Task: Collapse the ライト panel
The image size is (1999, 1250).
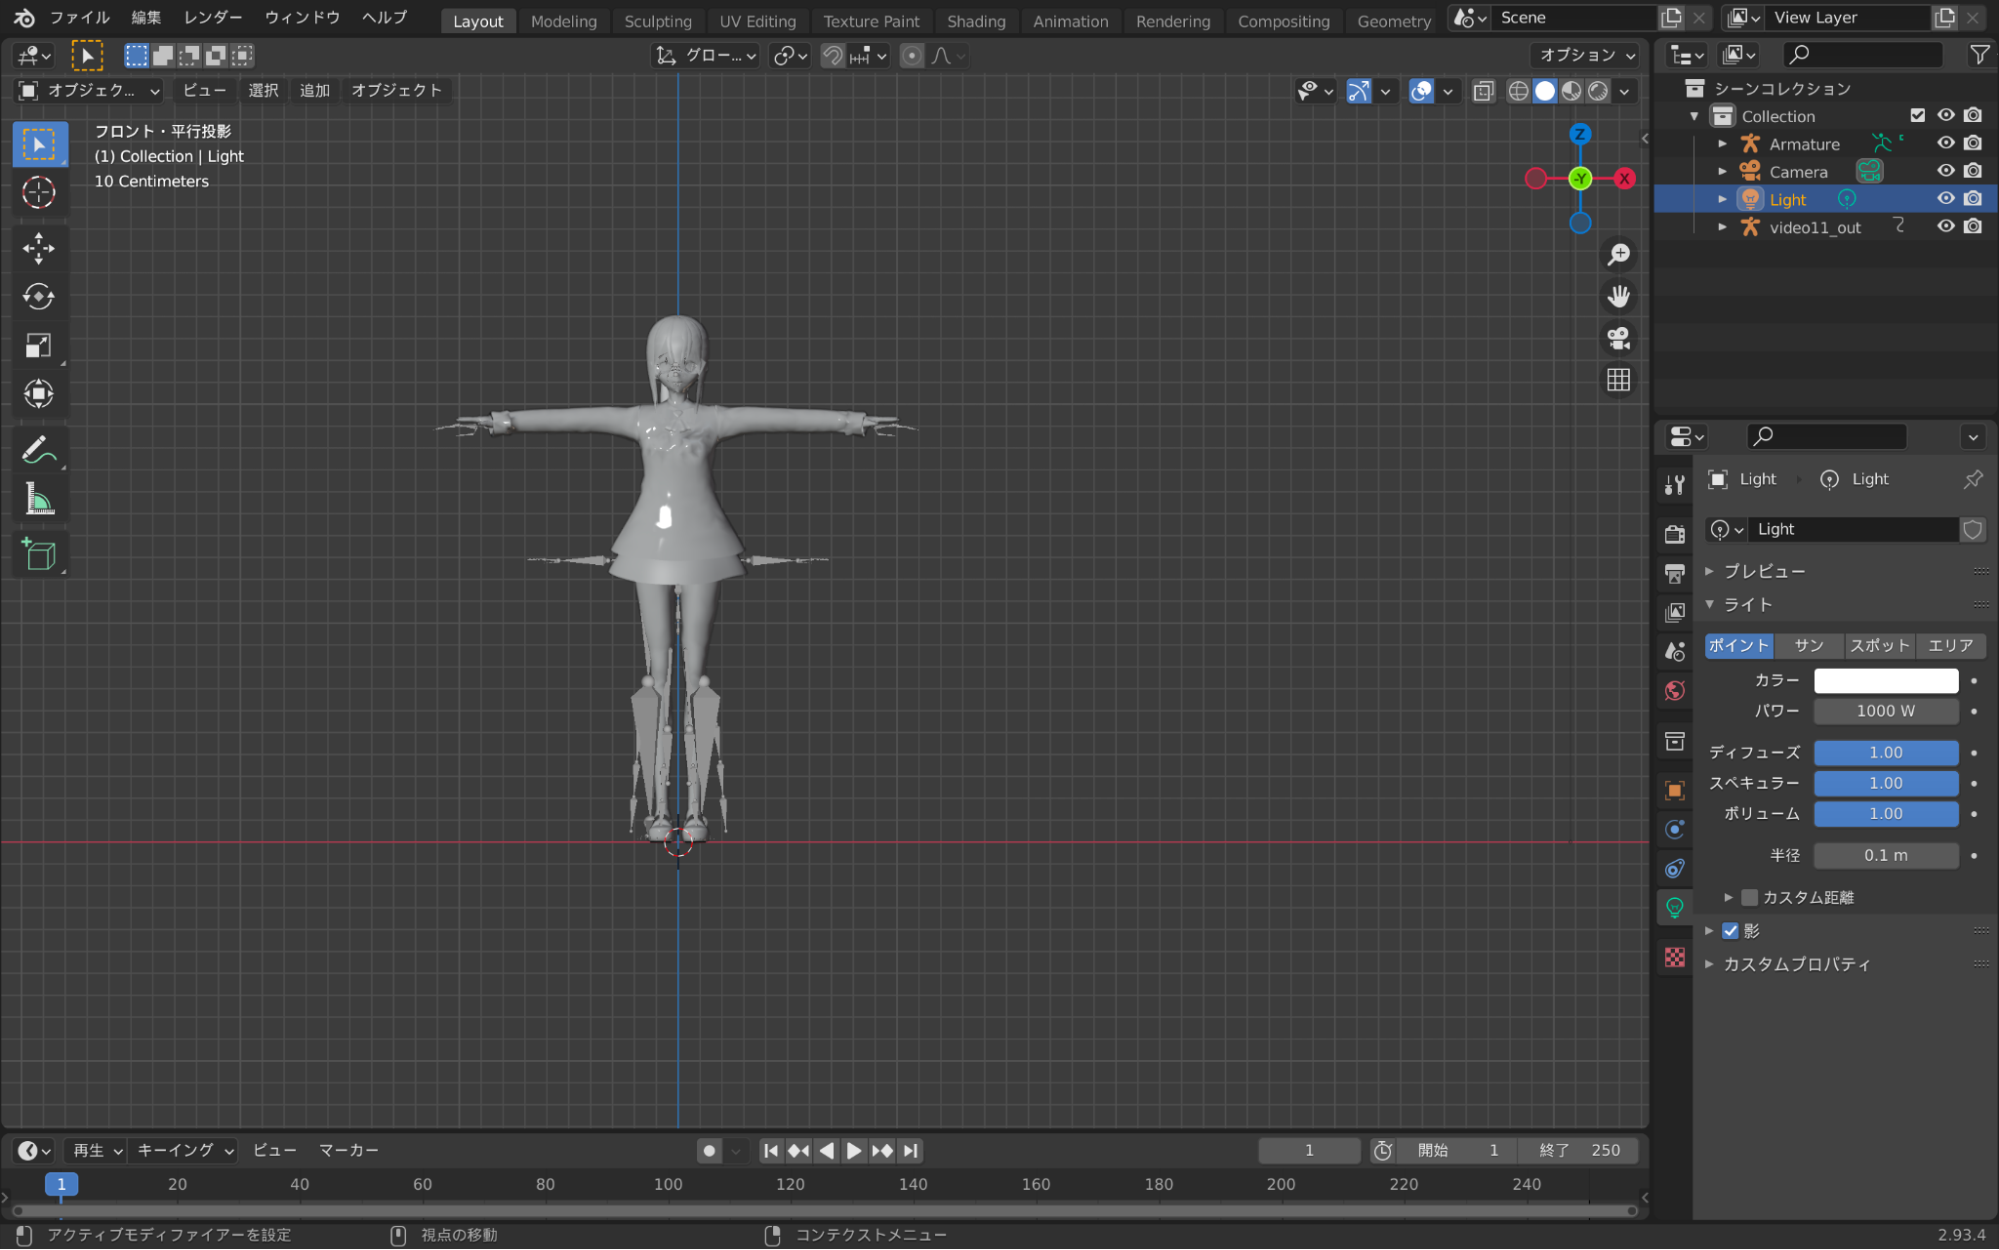Action: (x=1709, y=605)
